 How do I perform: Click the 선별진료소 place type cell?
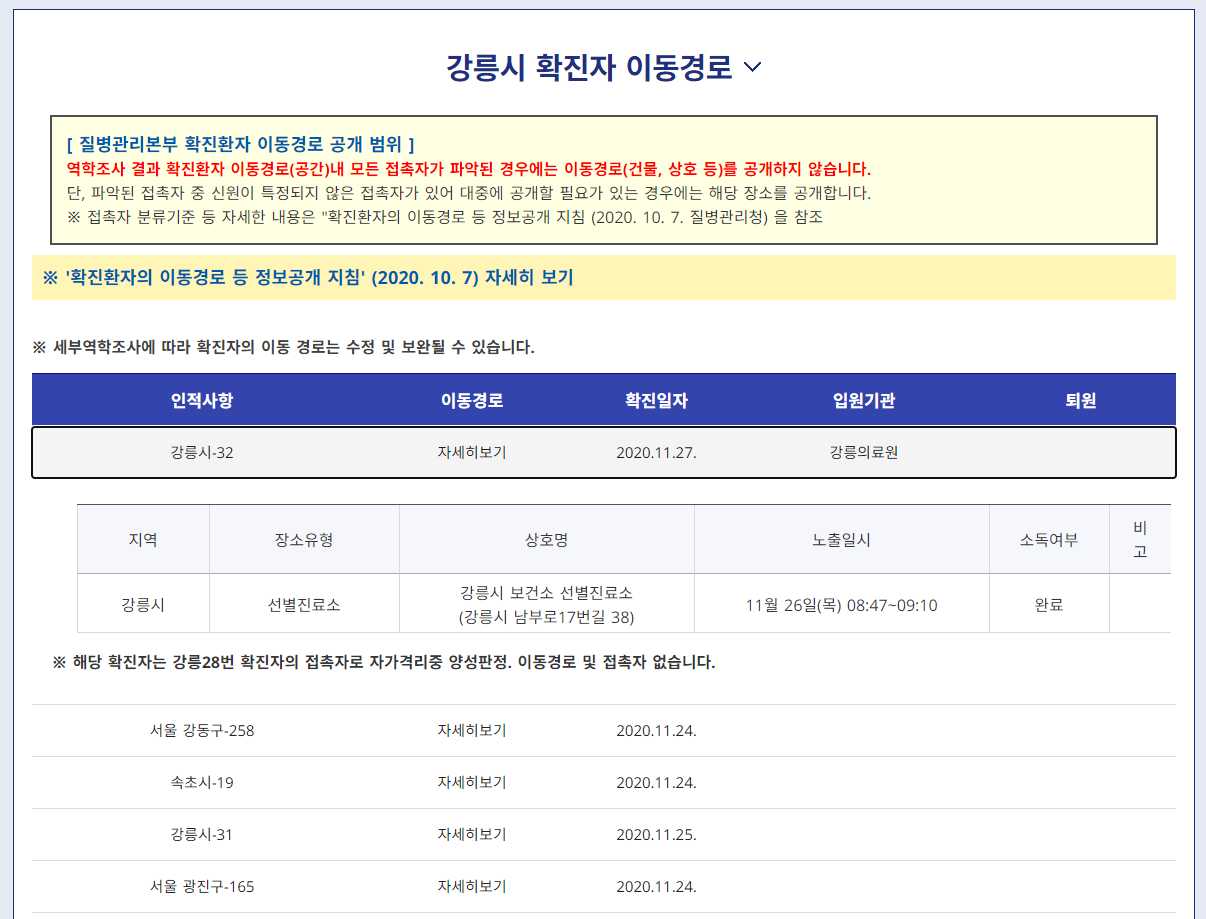[304, 604]
